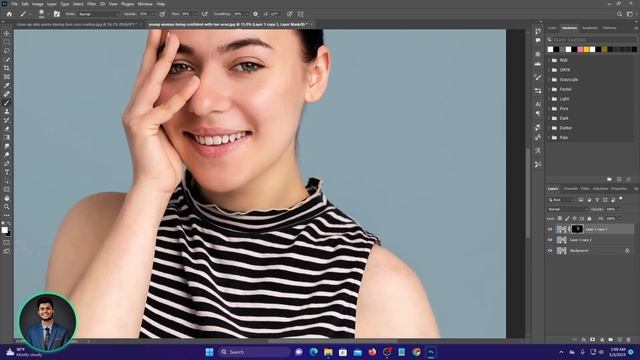Click the Home icon in options bar

pos(9,14)
